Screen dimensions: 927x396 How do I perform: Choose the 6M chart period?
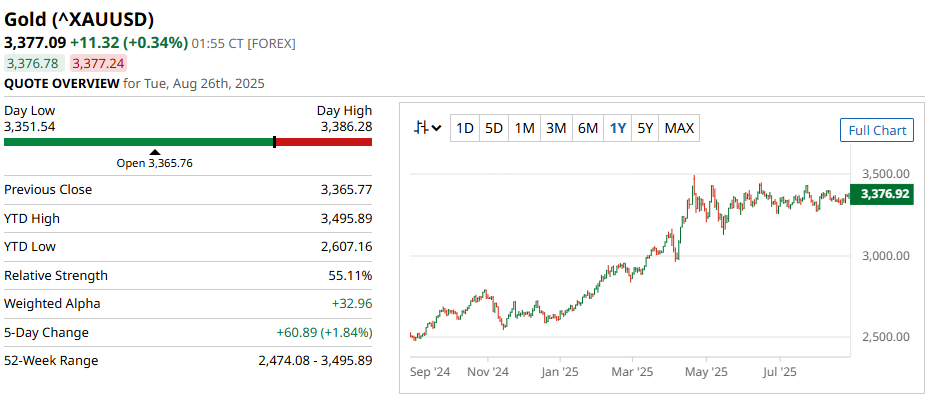(x=588, y=128)
